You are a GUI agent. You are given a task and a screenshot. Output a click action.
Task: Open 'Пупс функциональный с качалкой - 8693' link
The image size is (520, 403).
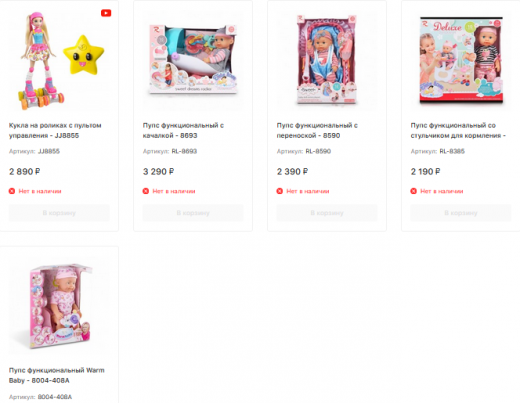[183, 130]
